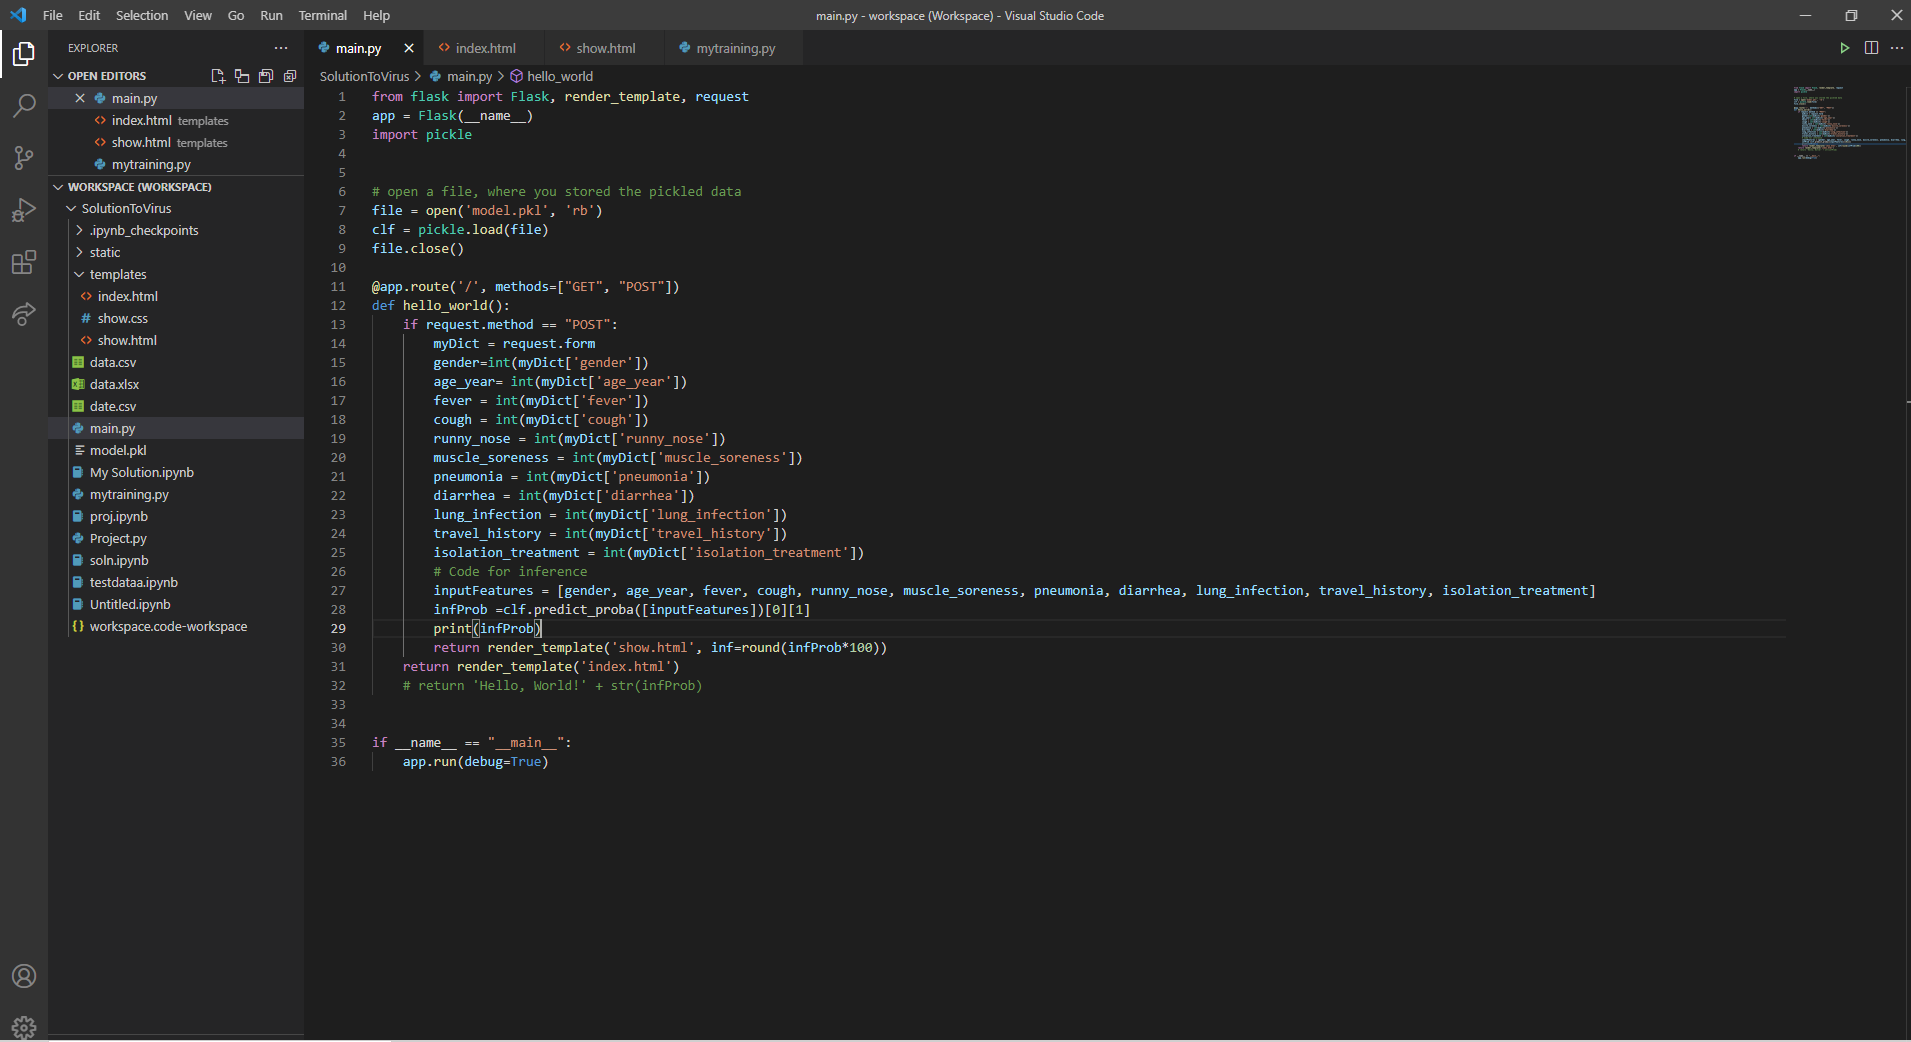The width and height of the screenshot is (1911, 1042).
Task: Switch to the show.html tab
Action: click(604, 48)
